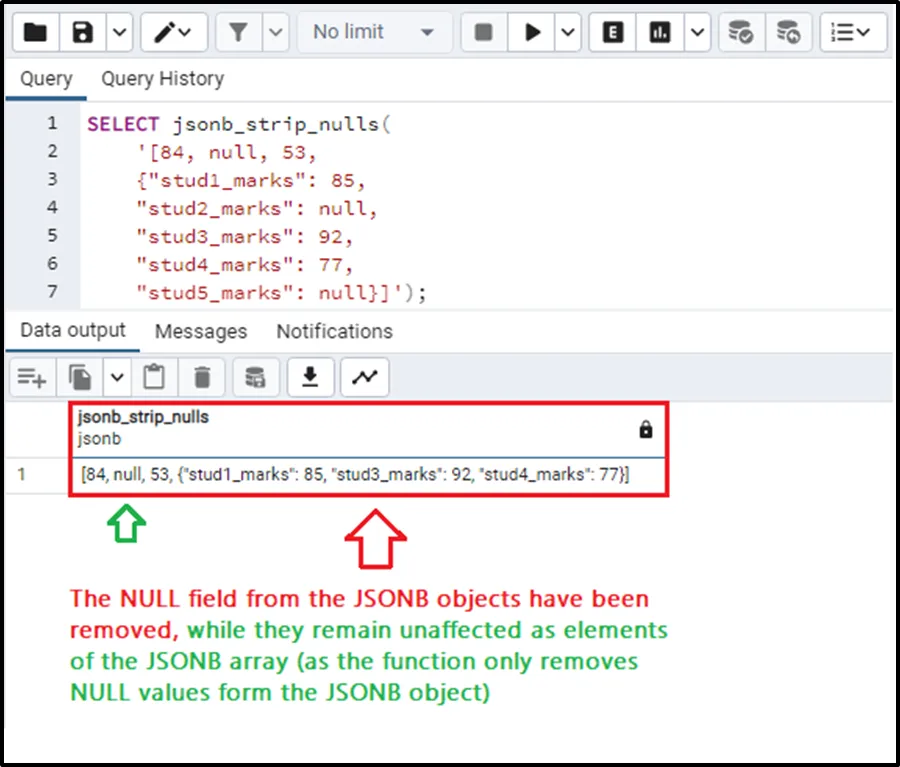Select the Notifications tab
The width and height of the screenshot is (900, 767).
(x=334, y=331)
